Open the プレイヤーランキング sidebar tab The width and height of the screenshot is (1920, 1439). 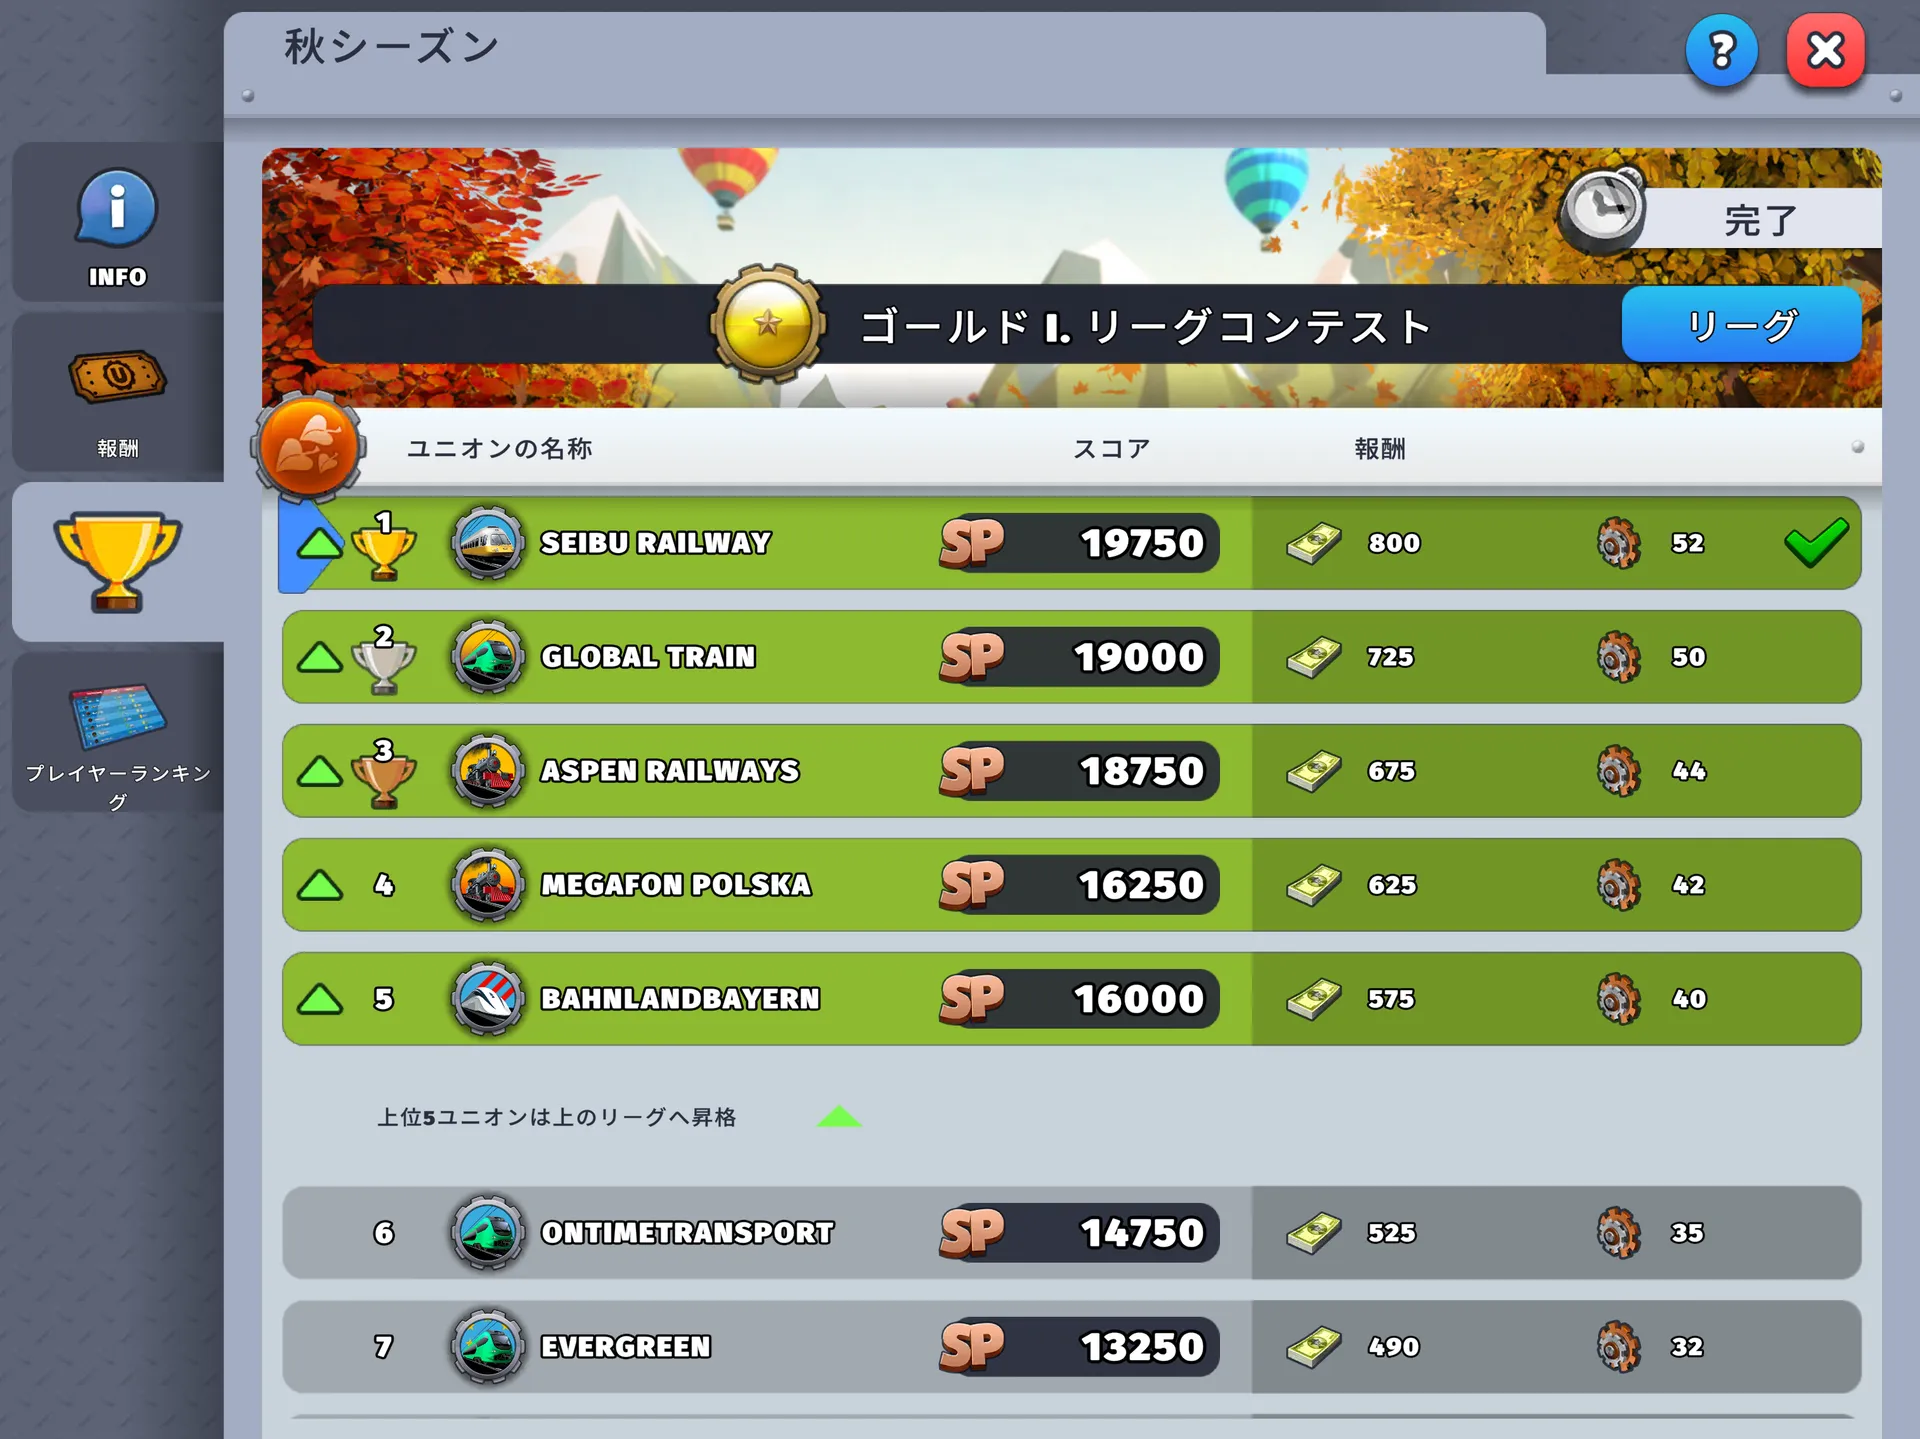point(117,733)
